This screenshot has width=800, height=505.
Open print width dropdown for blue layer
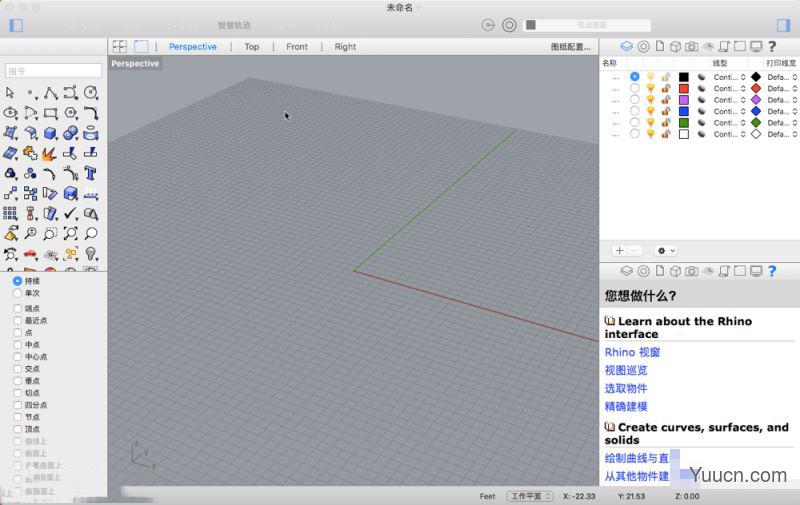[x=782, y=111]
